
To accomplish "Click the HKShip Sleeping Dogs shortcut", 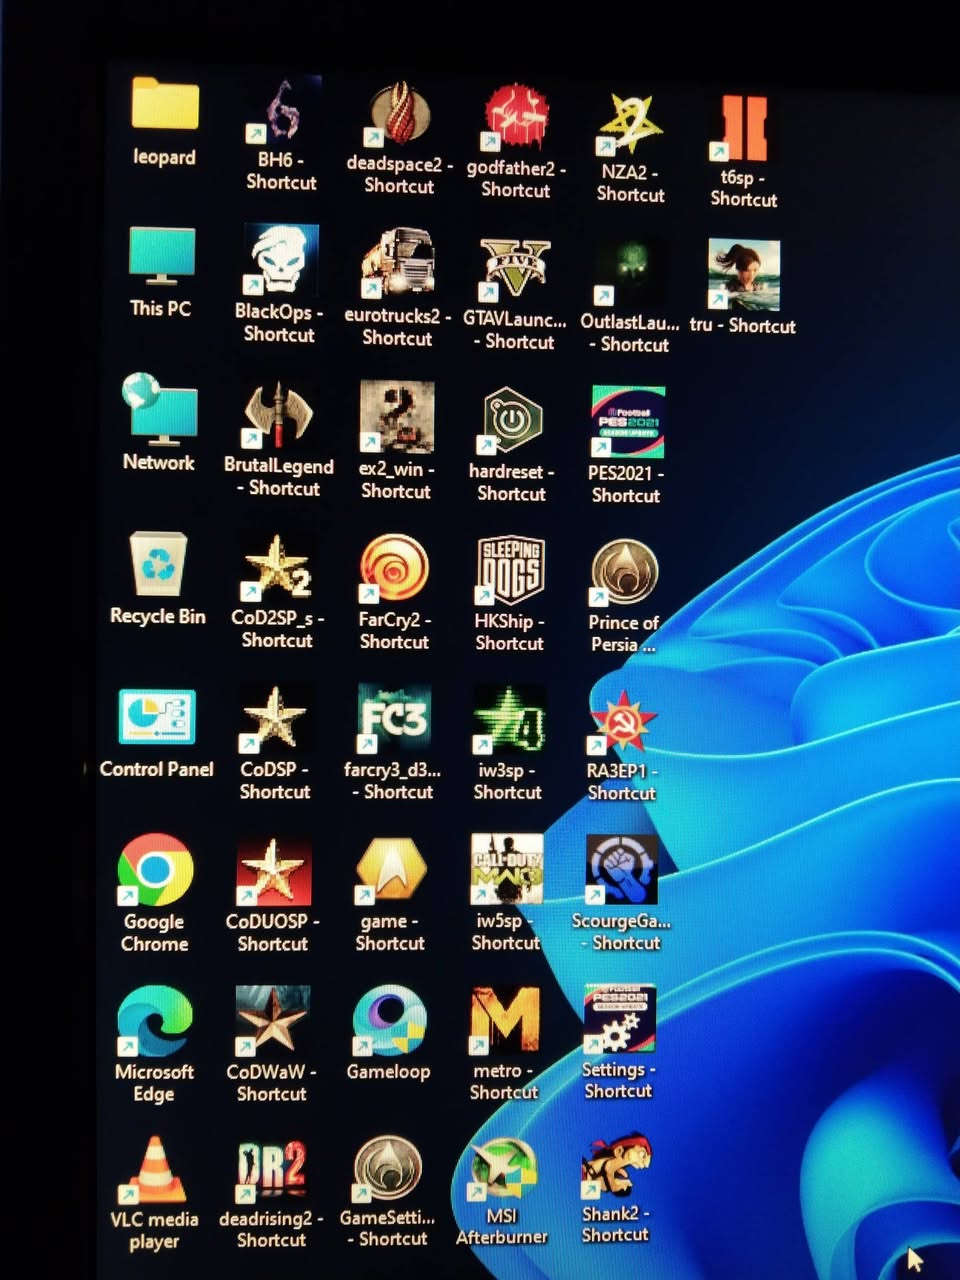I will [x=510, y=570].
